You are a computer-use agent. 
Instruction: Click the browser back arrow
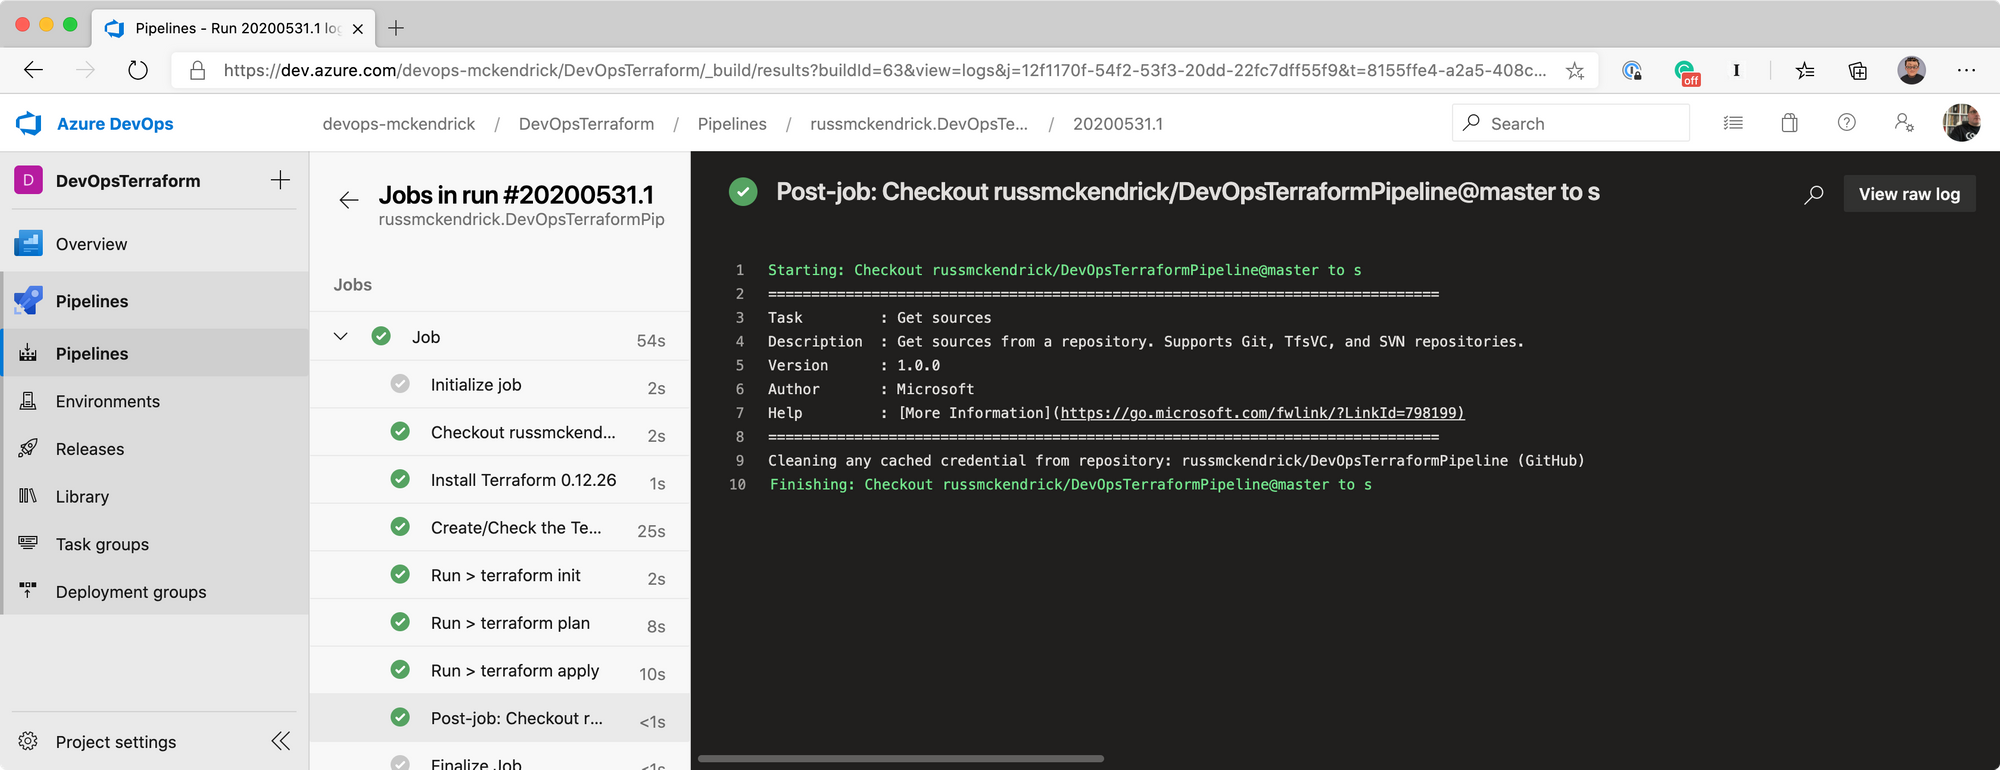[33, 70]
